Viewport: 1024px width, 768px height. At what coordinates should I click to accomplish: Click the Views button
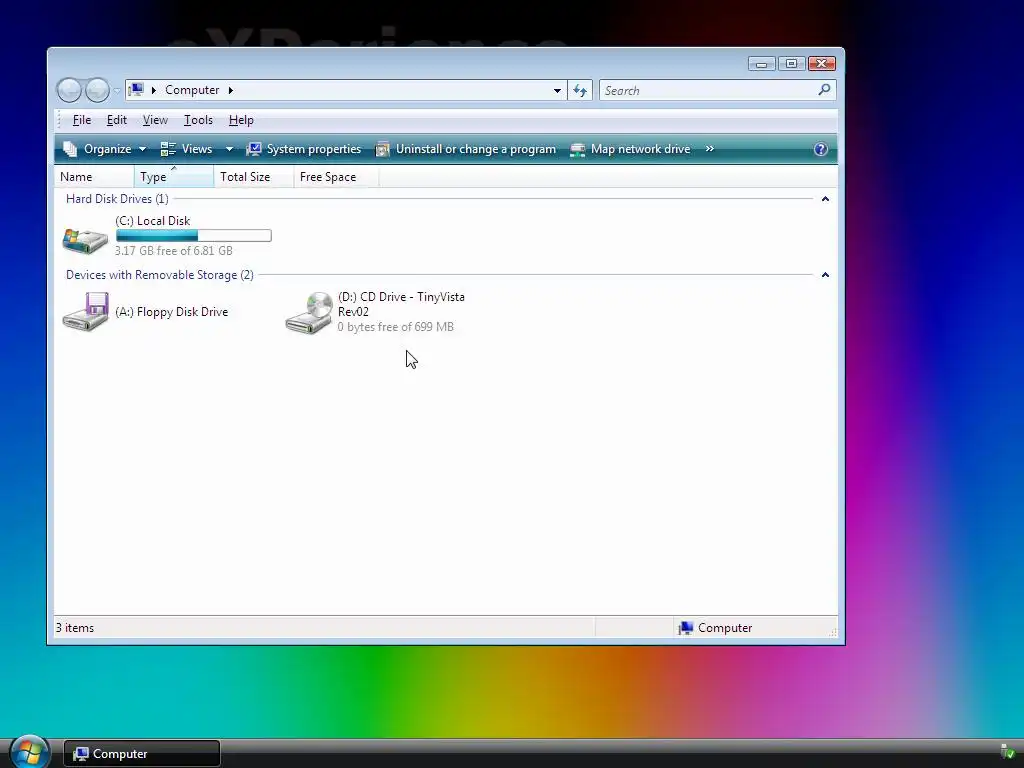[x=187, y=149]
